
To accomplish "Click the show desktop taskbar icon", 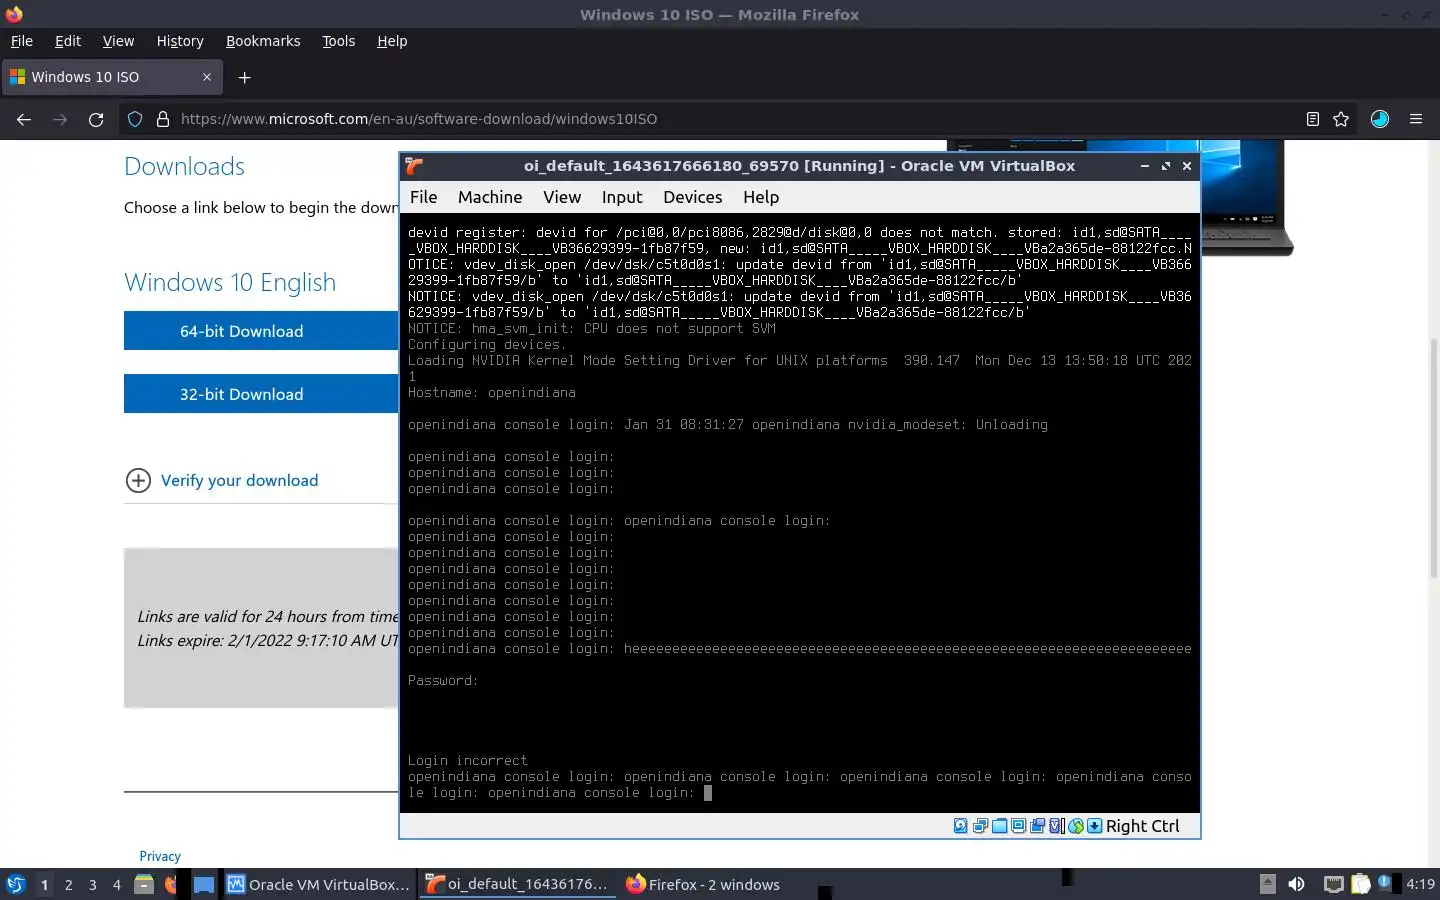I will point(204,884).
